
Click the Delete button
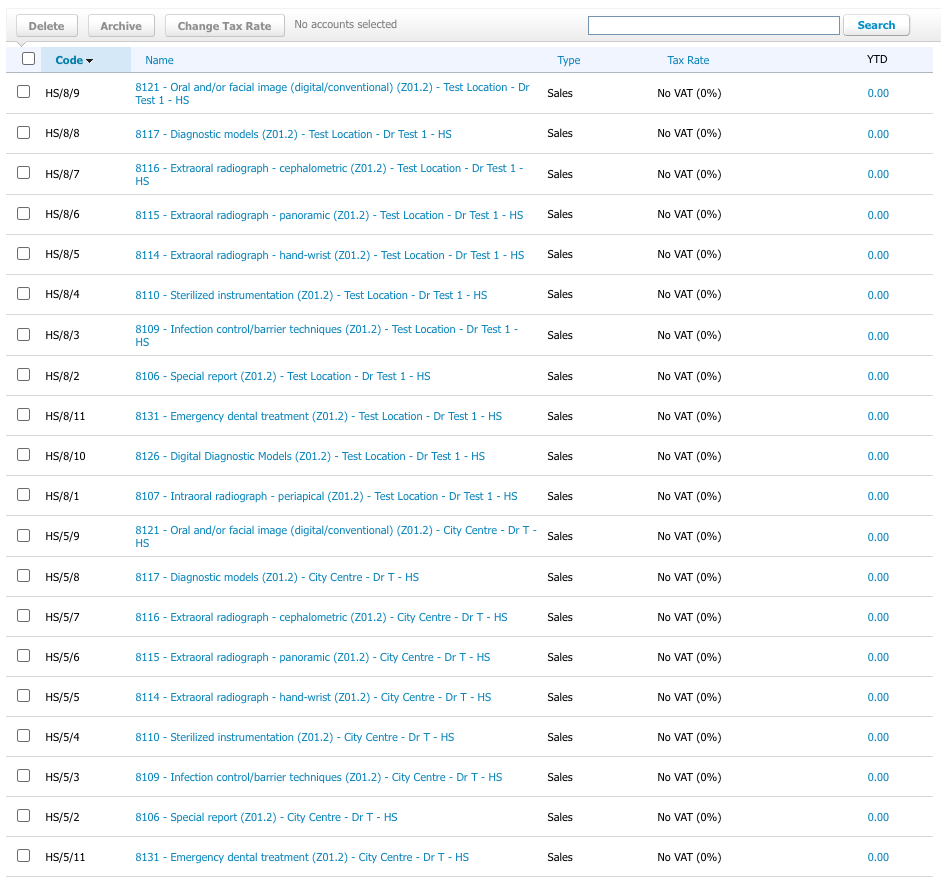(46, 25)
